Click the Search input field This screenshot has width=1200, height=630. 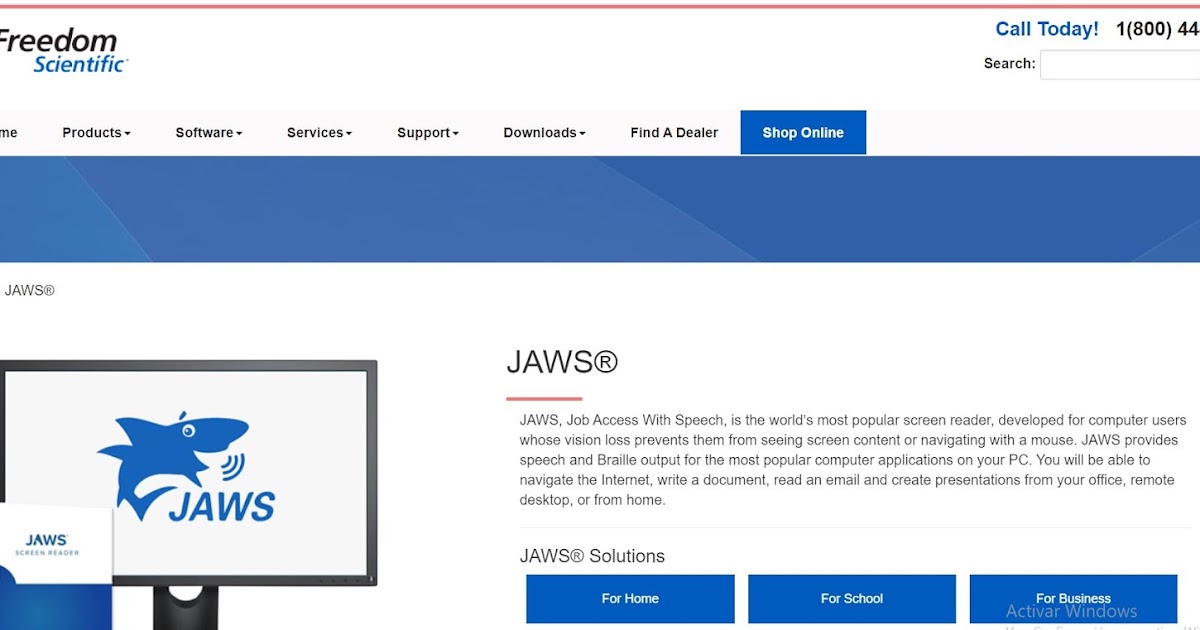[x=1120, y=64]
